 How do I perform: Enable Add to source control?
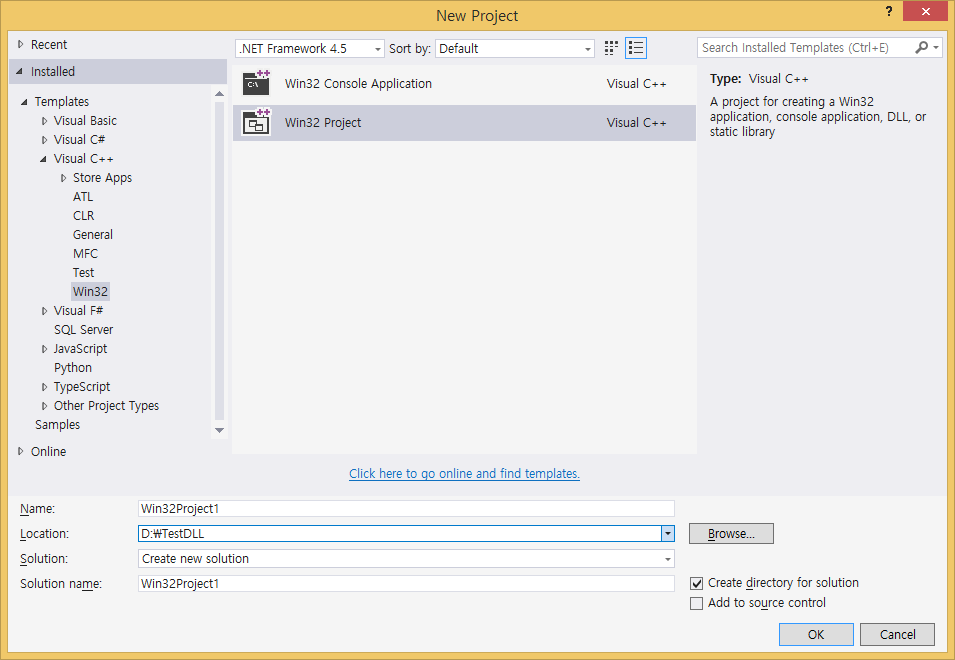click(697, 603)
